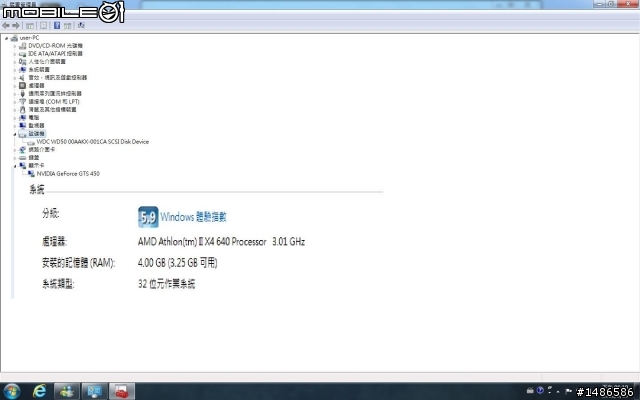Viewport: 640px width, 400px height.
Task: Select the highlighted Disk drives category icon
Action: click(22, 133)
